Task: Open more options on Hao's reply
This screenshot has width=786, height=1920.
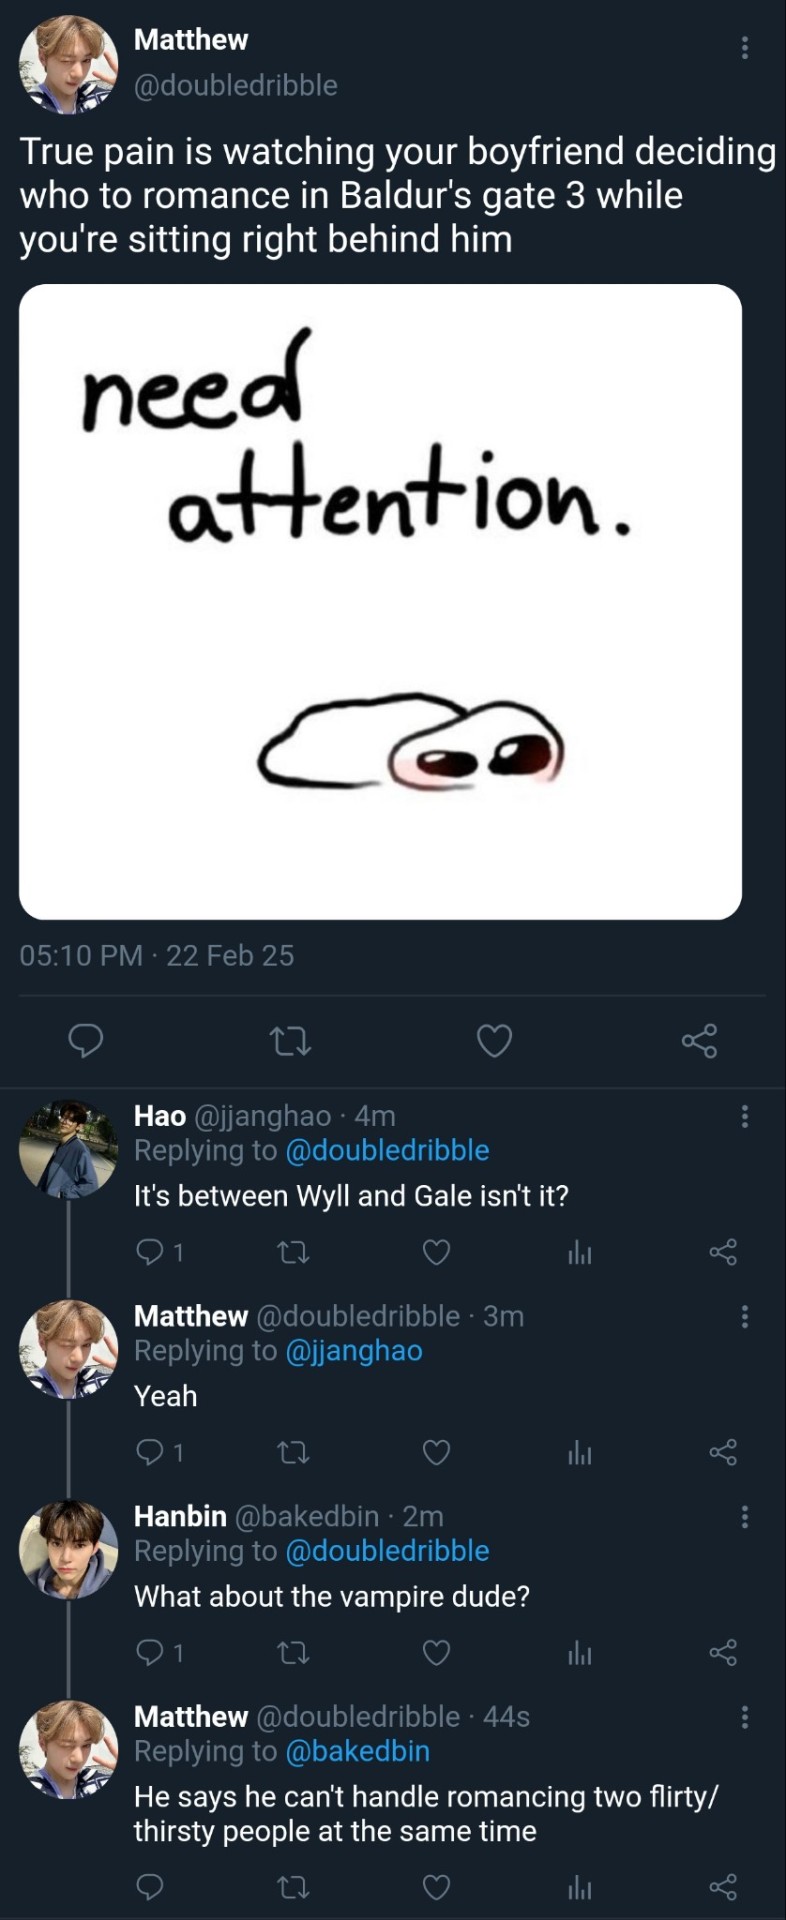Action: (x=745, y=1117)
